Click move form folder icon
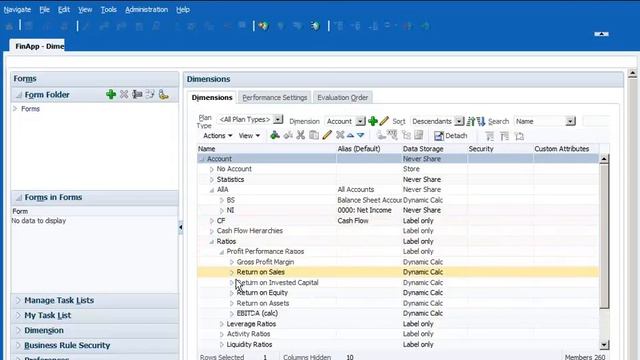Viewport: 640px width, 360px height. click(150, 95)
